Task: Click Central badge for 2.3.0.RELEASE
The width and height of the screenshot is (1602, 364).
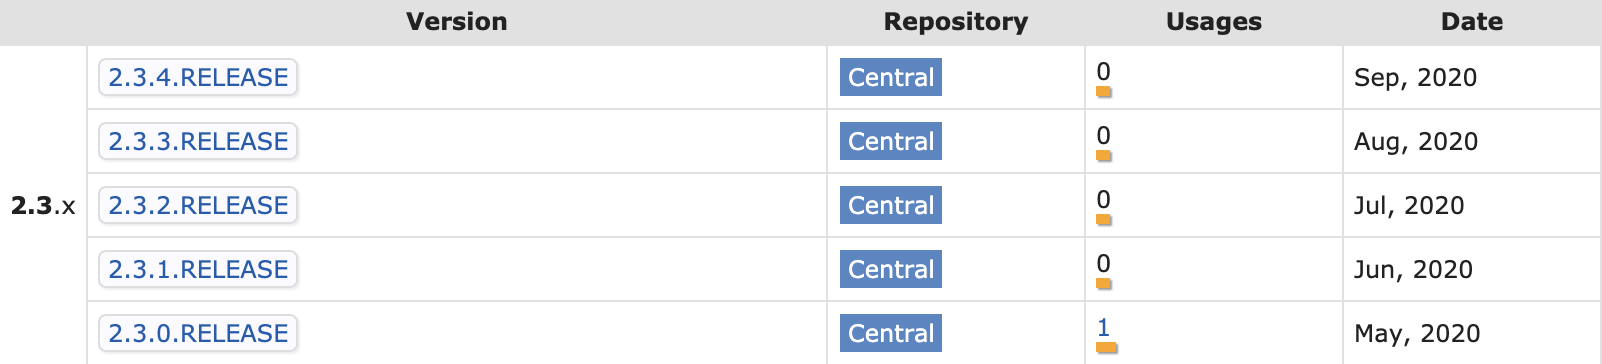Action: [x=891, y=333]
